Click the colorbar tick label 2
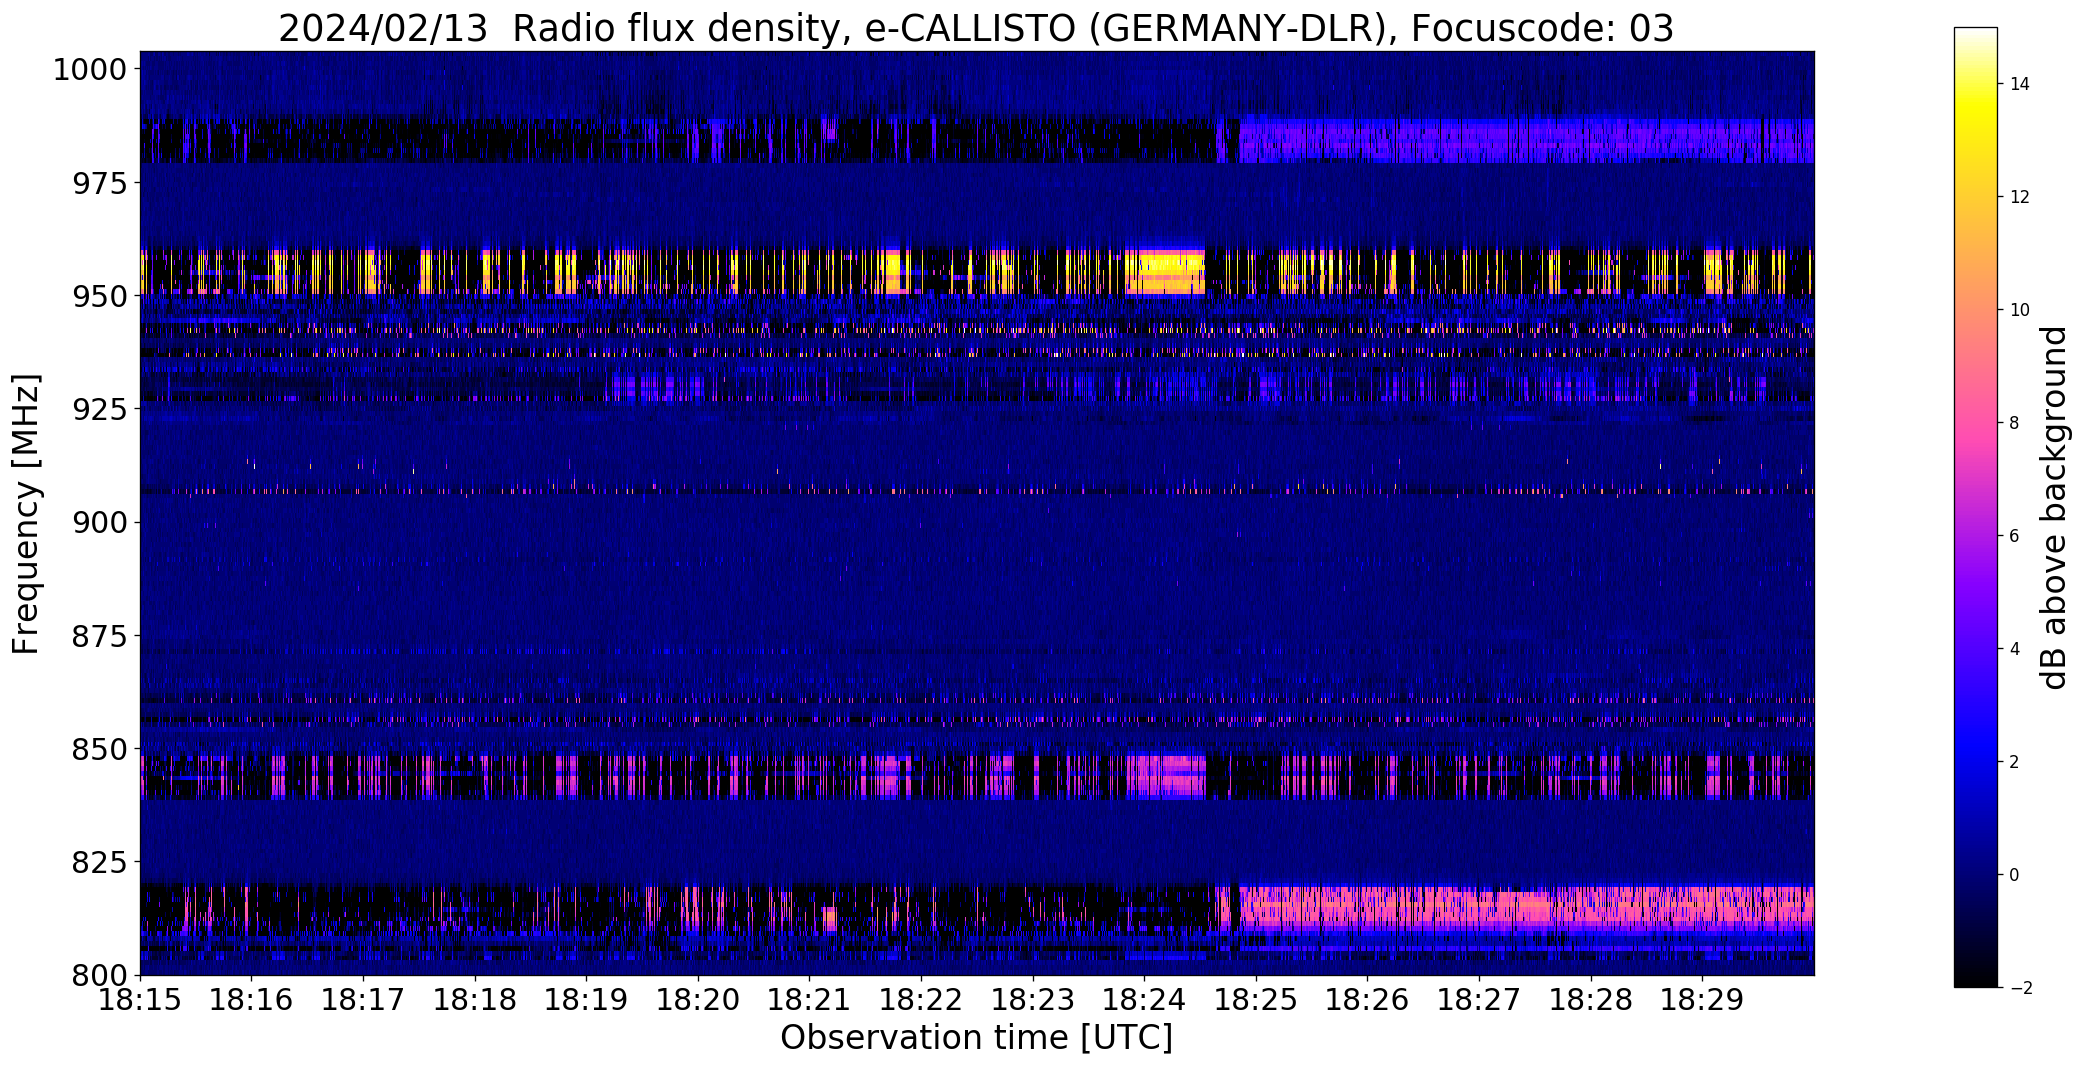Screen dimensions: 2085x1067 (x=2015, y=762)
